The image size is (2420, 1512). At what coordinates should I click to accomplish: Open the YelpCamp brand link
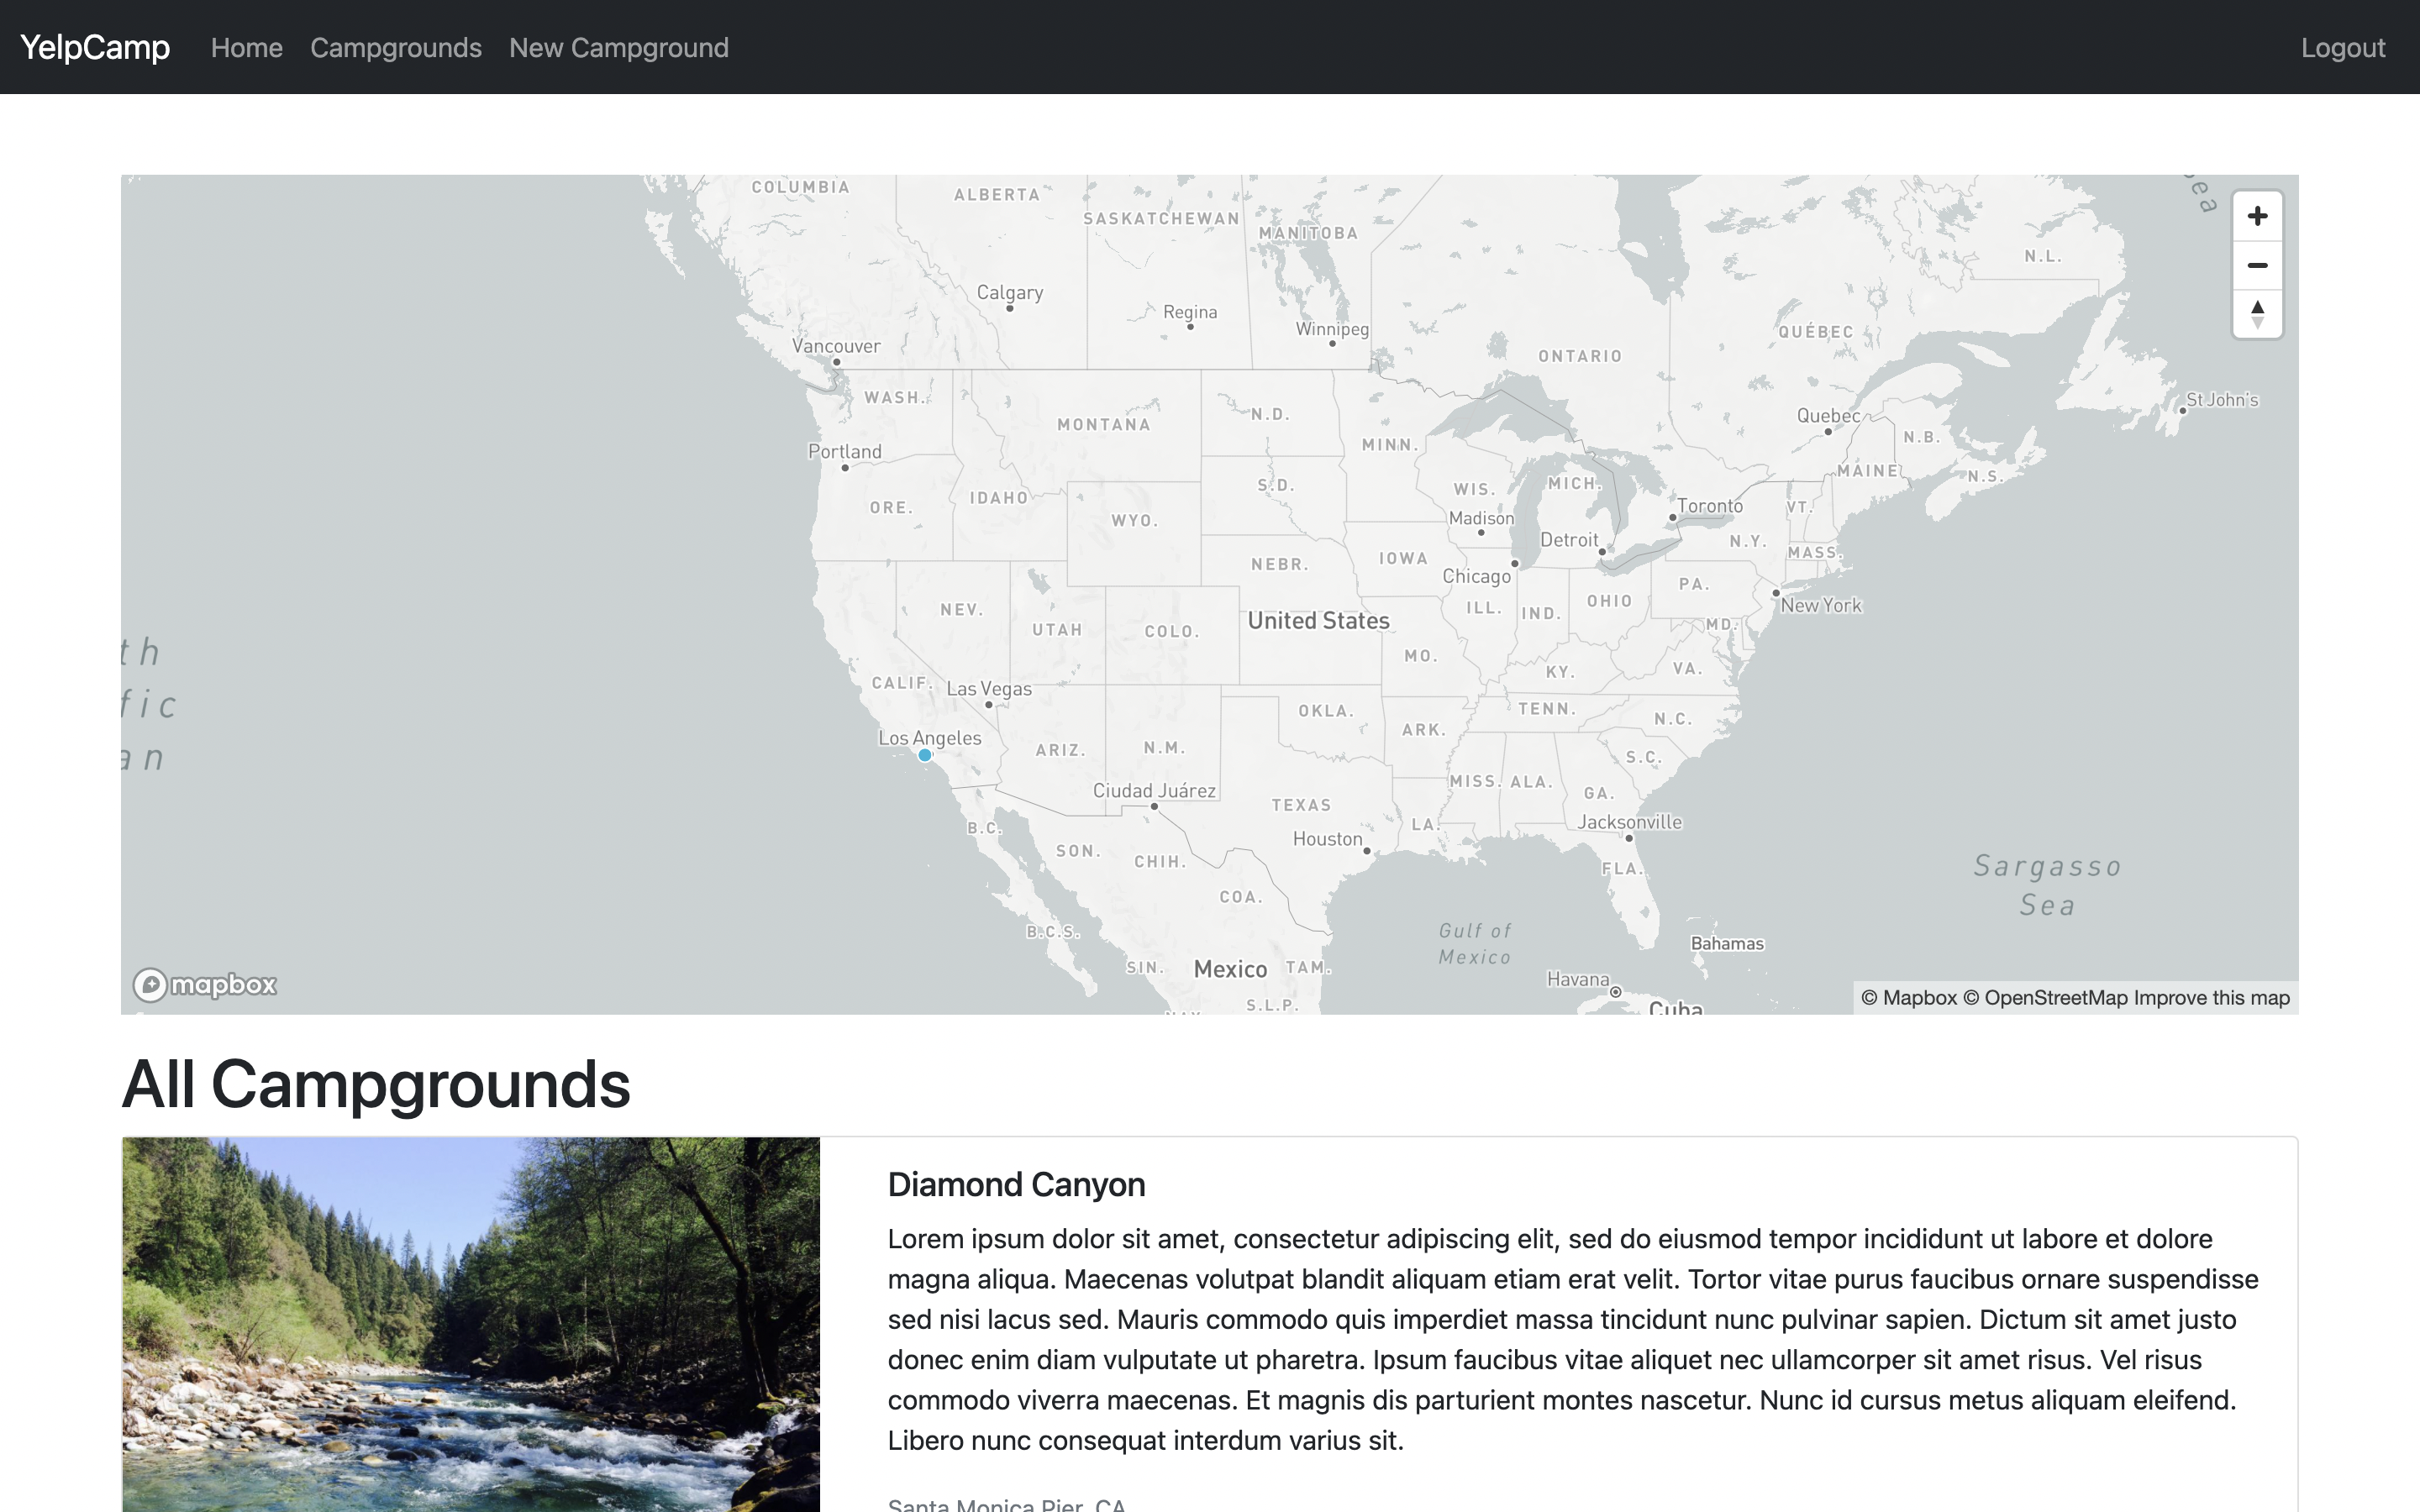(95, 47)
